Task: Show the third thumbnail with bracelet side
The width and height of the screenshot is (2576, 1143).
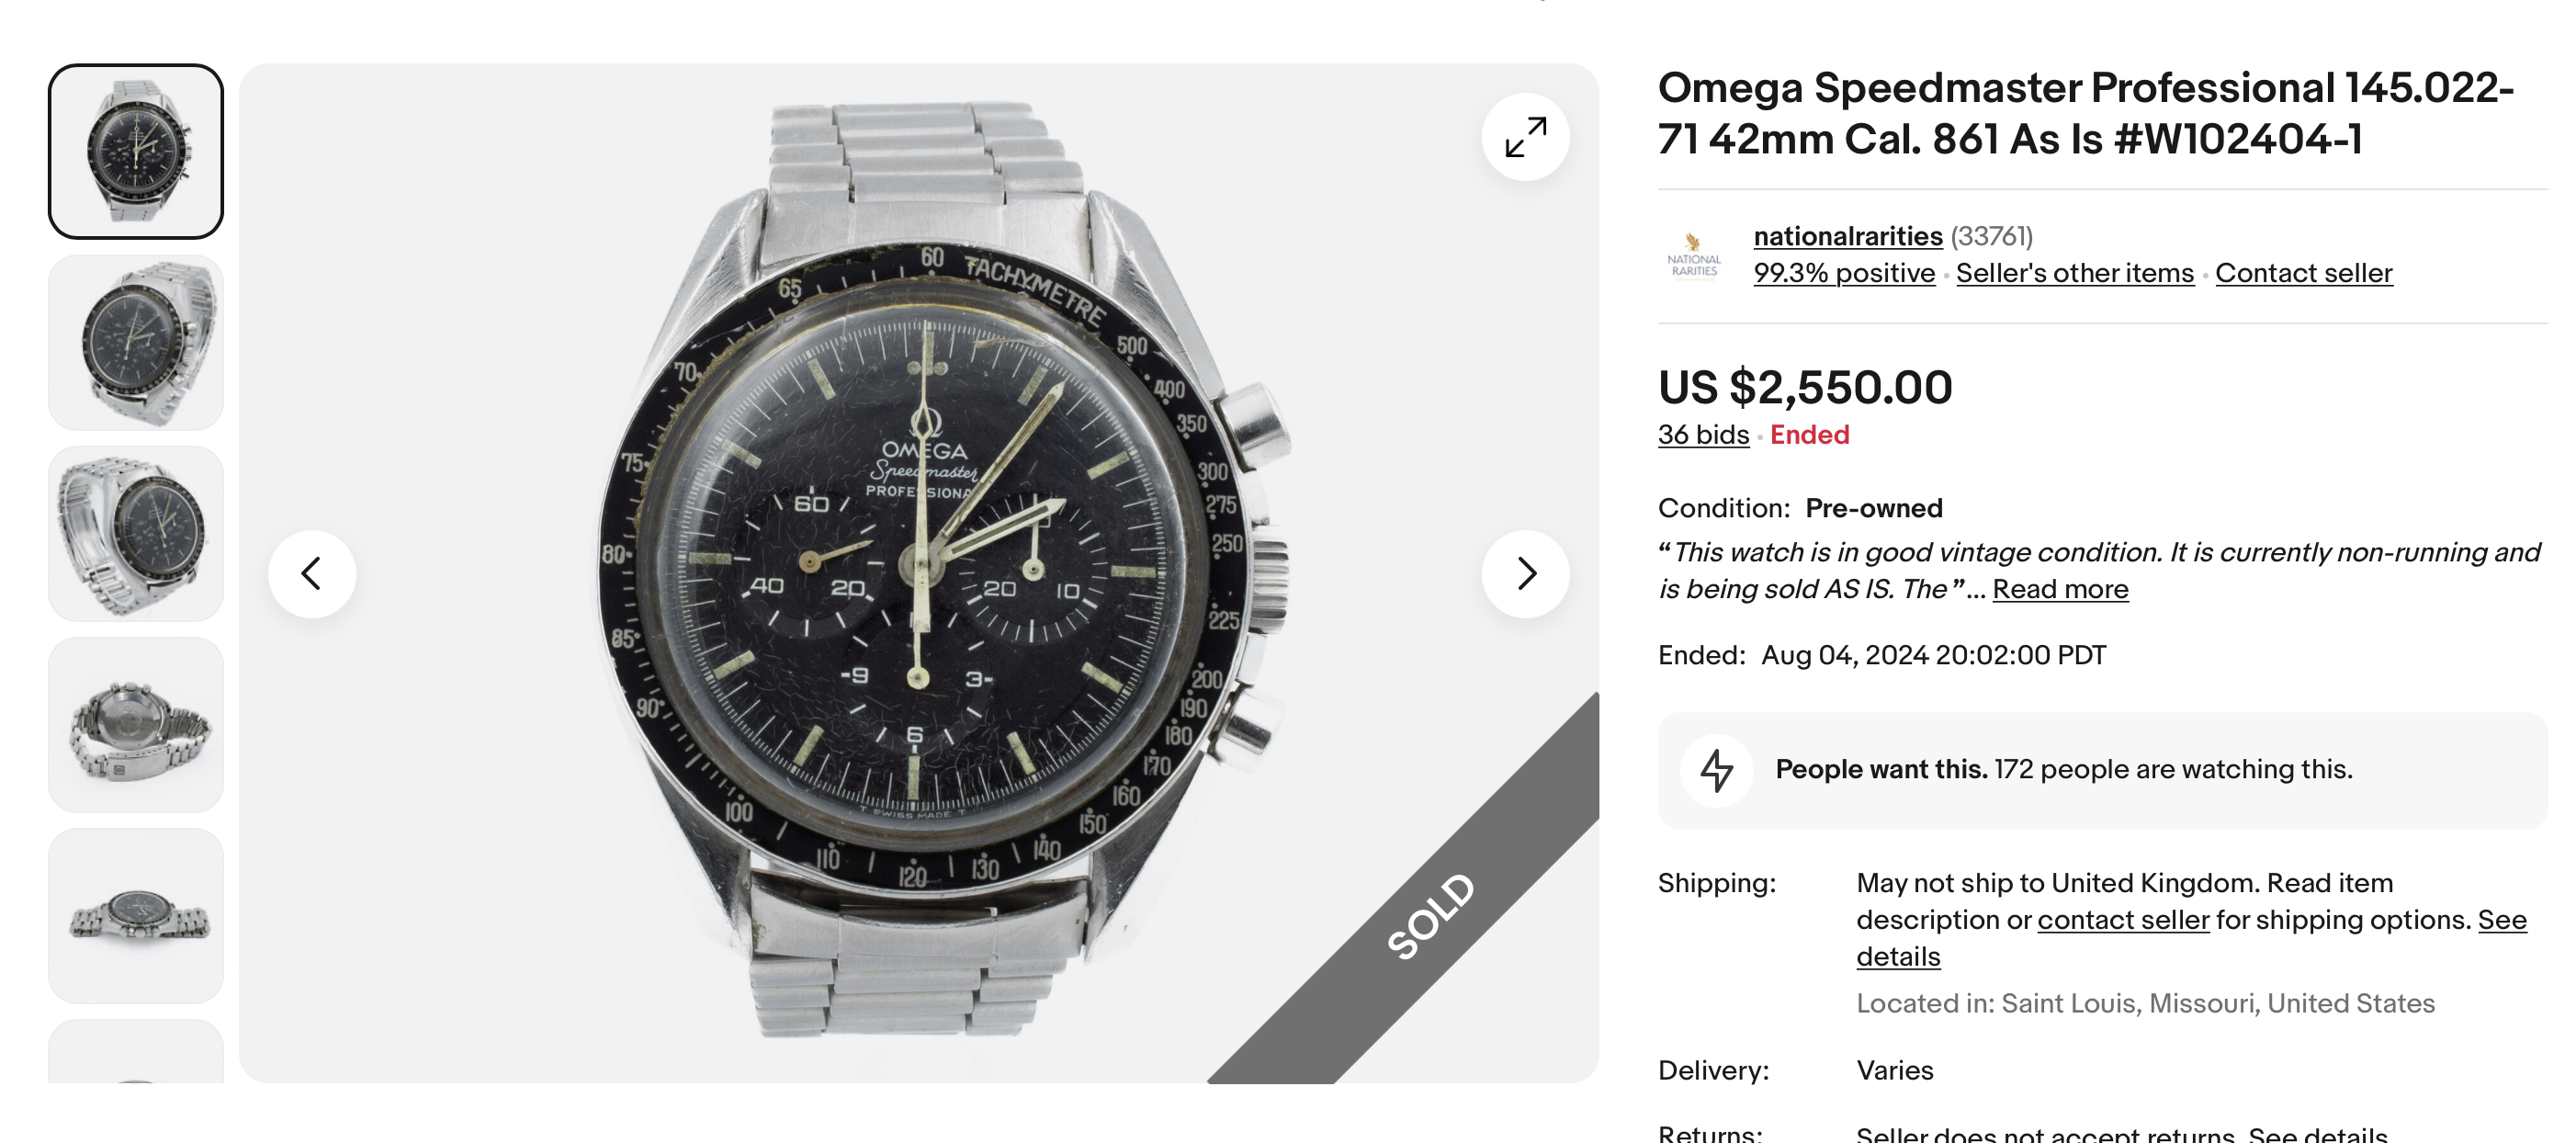Action: pyautogui.click(x=136, y=534)
